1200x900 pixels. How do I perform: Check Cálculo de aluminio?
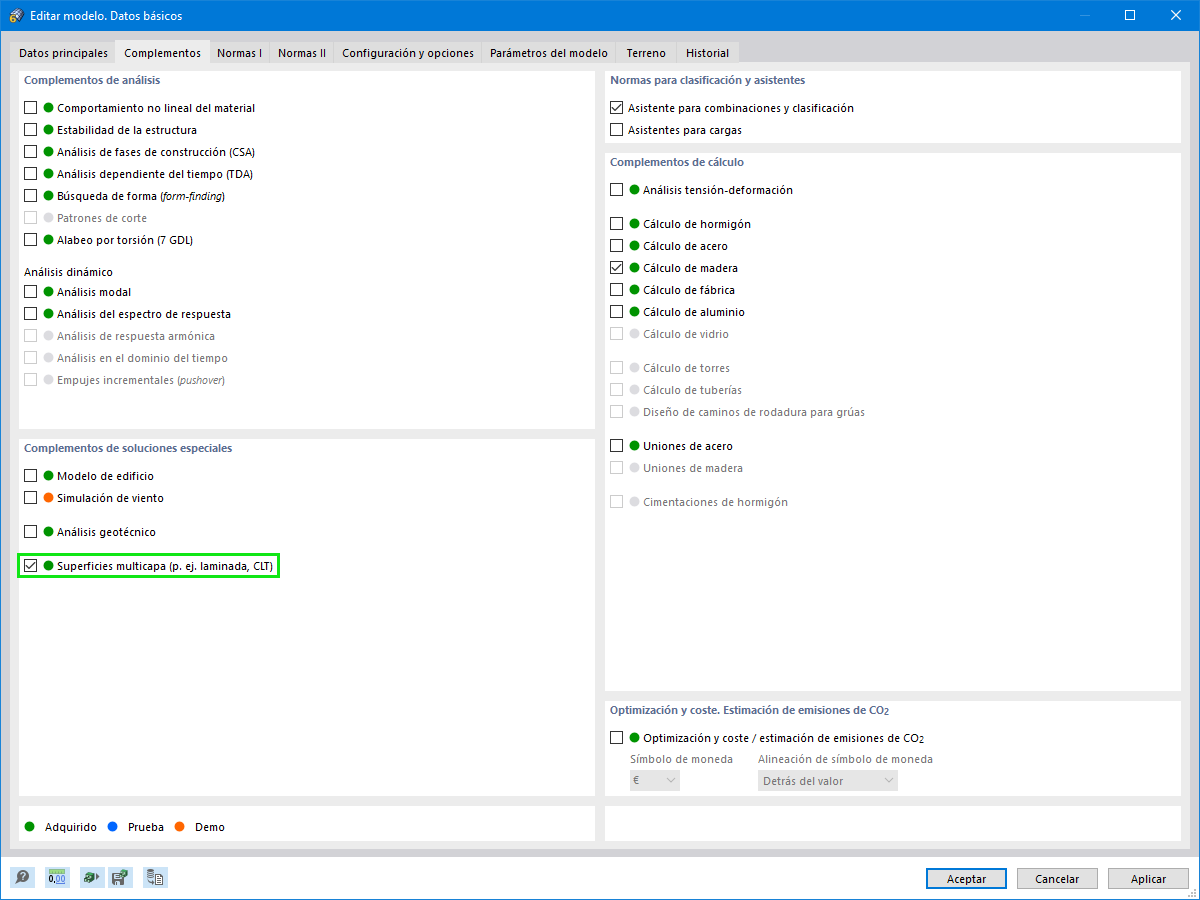[x=617, y=312]
